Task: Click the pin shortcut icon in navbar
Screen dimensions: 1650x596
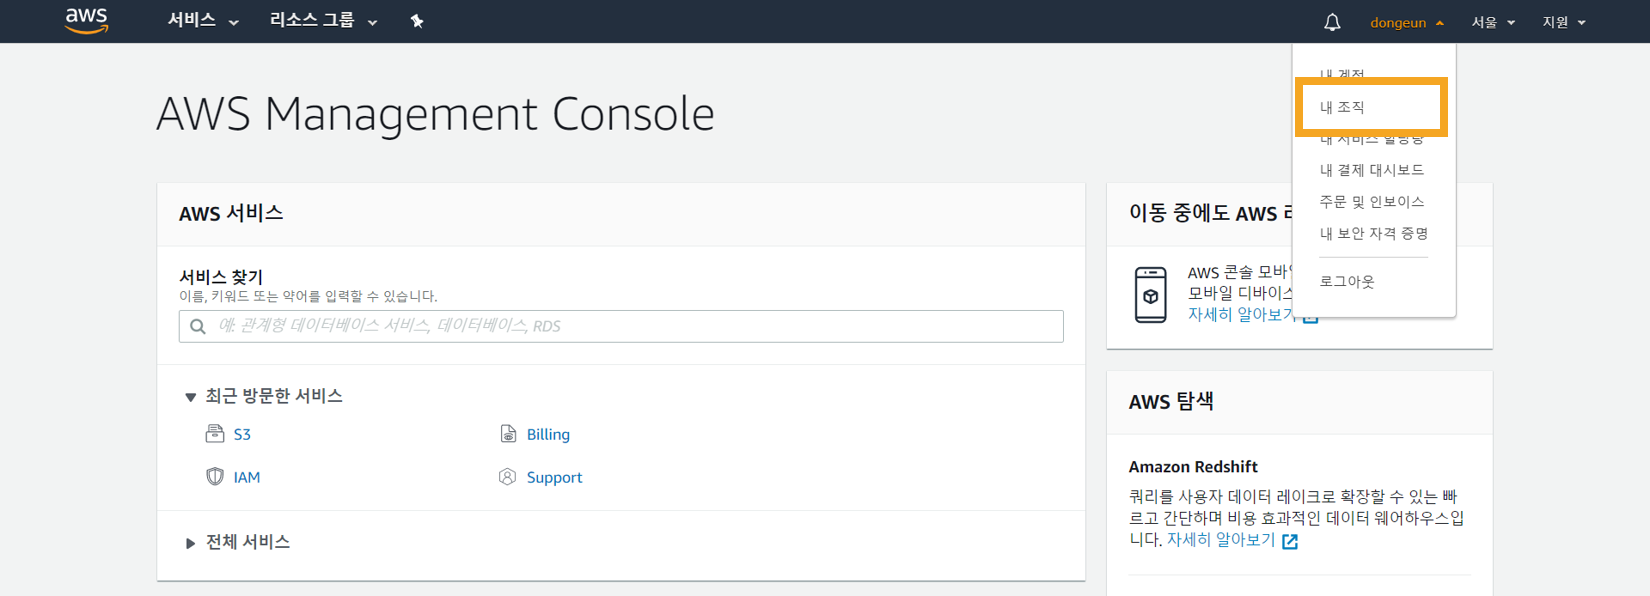Action: [x=417, y=21]
